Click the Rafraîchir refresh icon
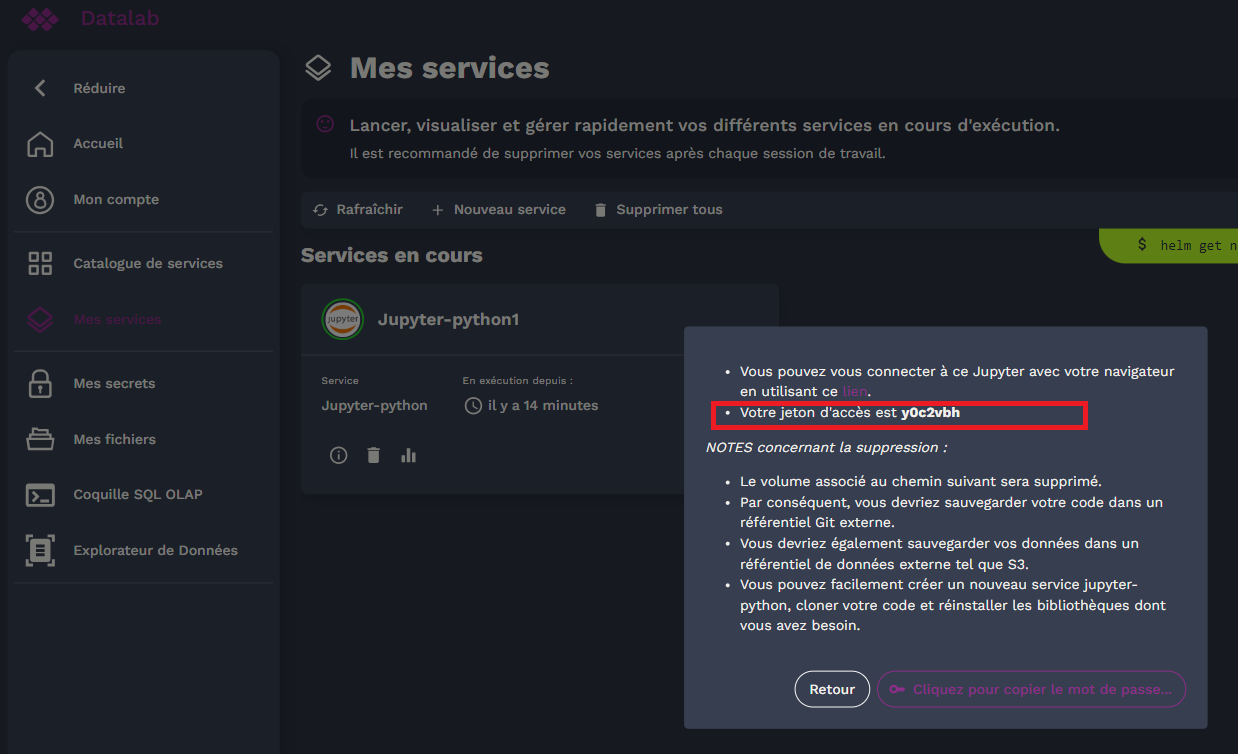This screenshot has width=1238, height=754. coord(319,209)
